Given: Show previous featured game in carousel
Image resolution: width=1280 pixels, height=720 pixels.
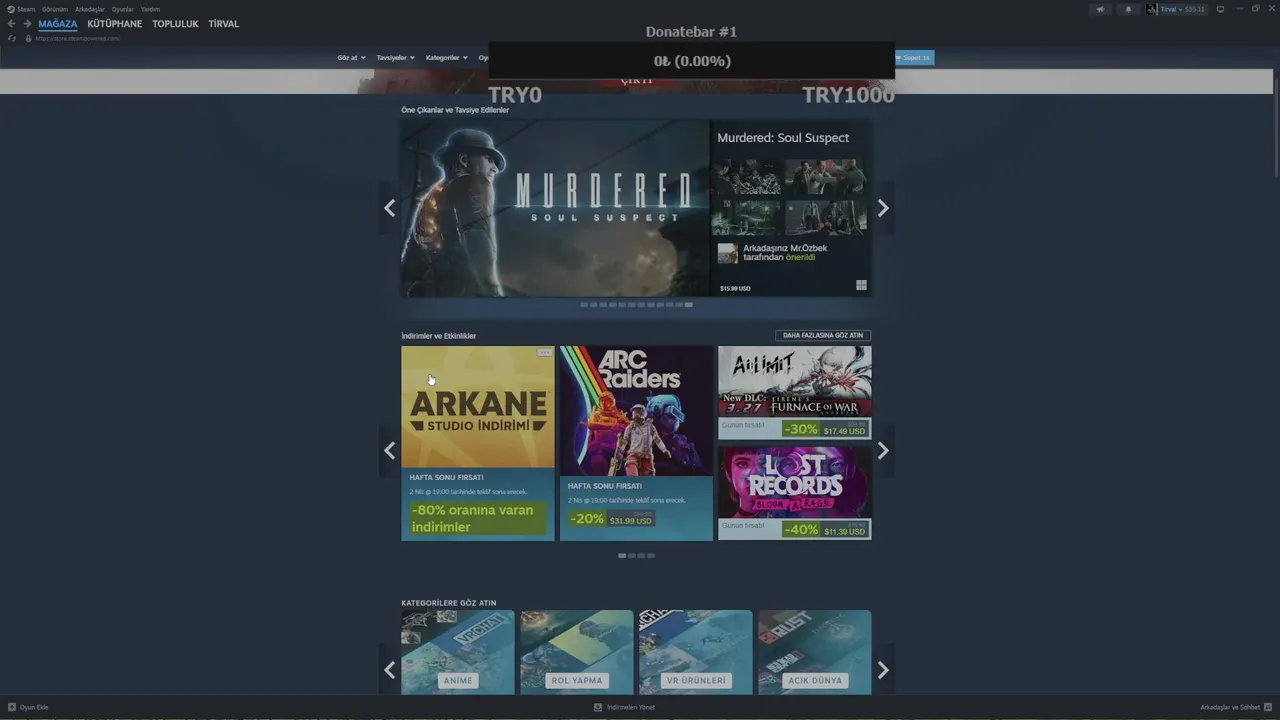Looking at the screenshot, I should 390,208.
